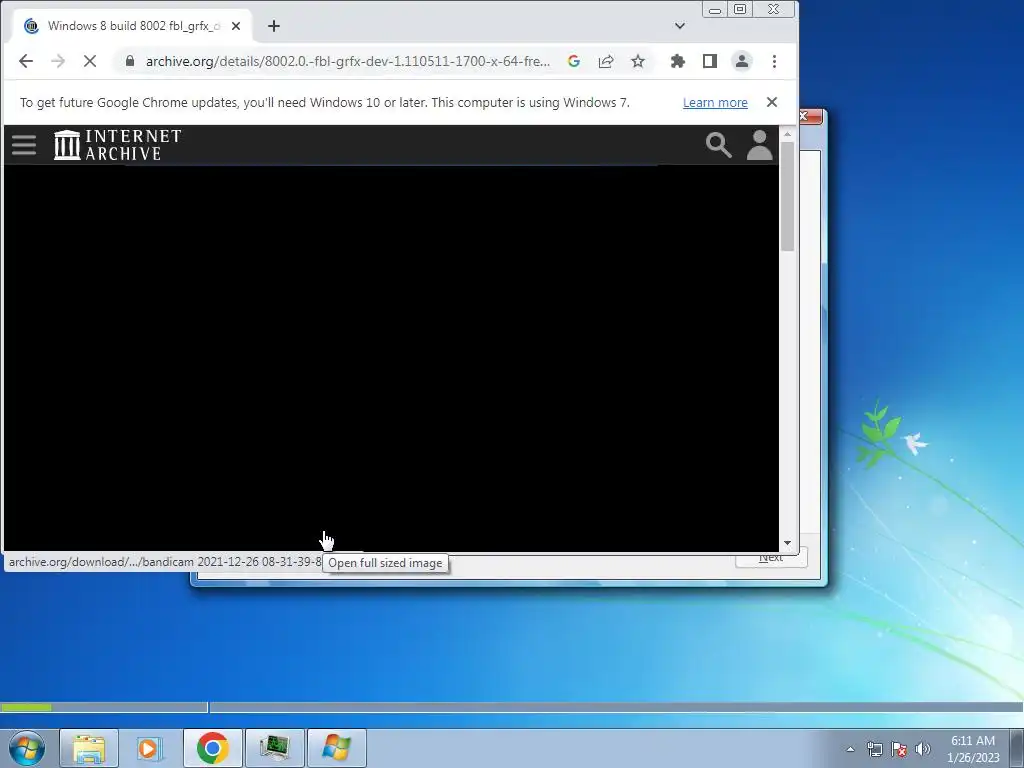This screenshot has height=768, width=1024.
Task: Click Next in the background dialog
Action: (771, 558)
